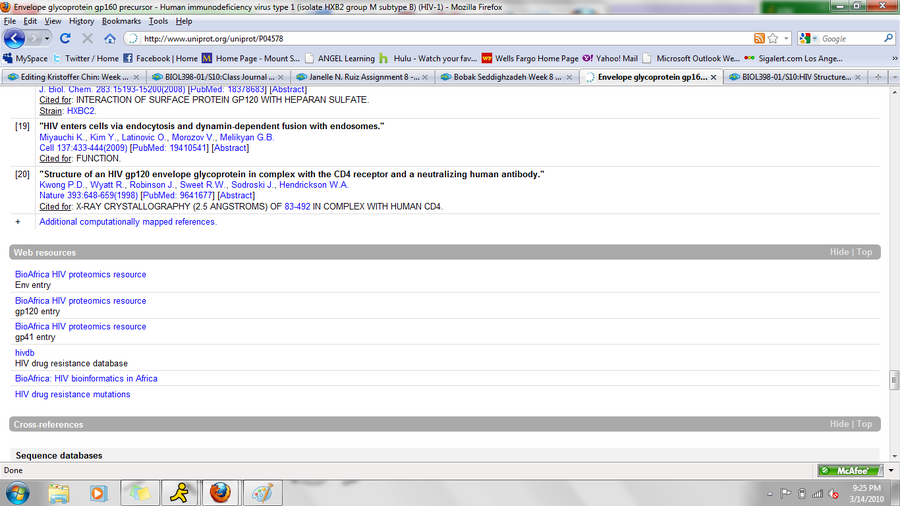Click the stop loading X icon

[87, 38]
